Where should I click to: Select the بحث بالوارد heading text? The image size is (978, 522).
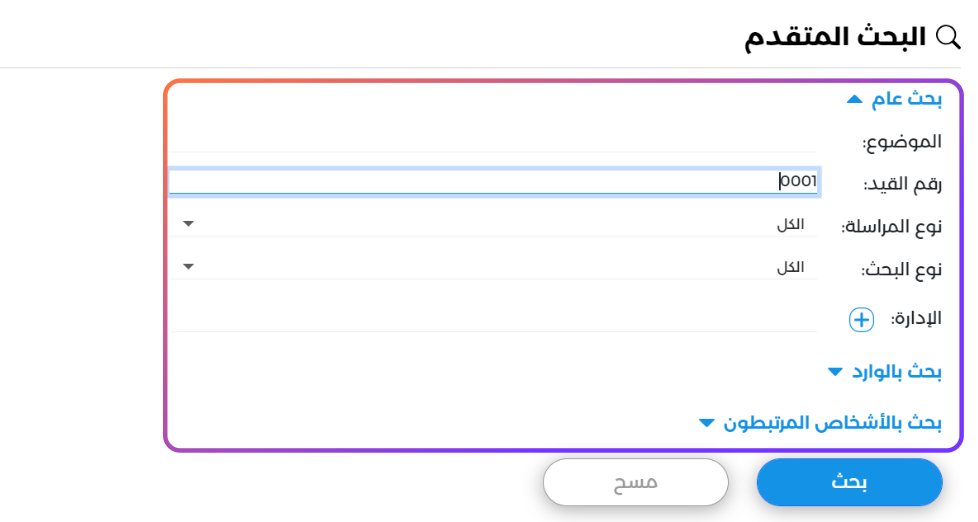pos(897,372)
